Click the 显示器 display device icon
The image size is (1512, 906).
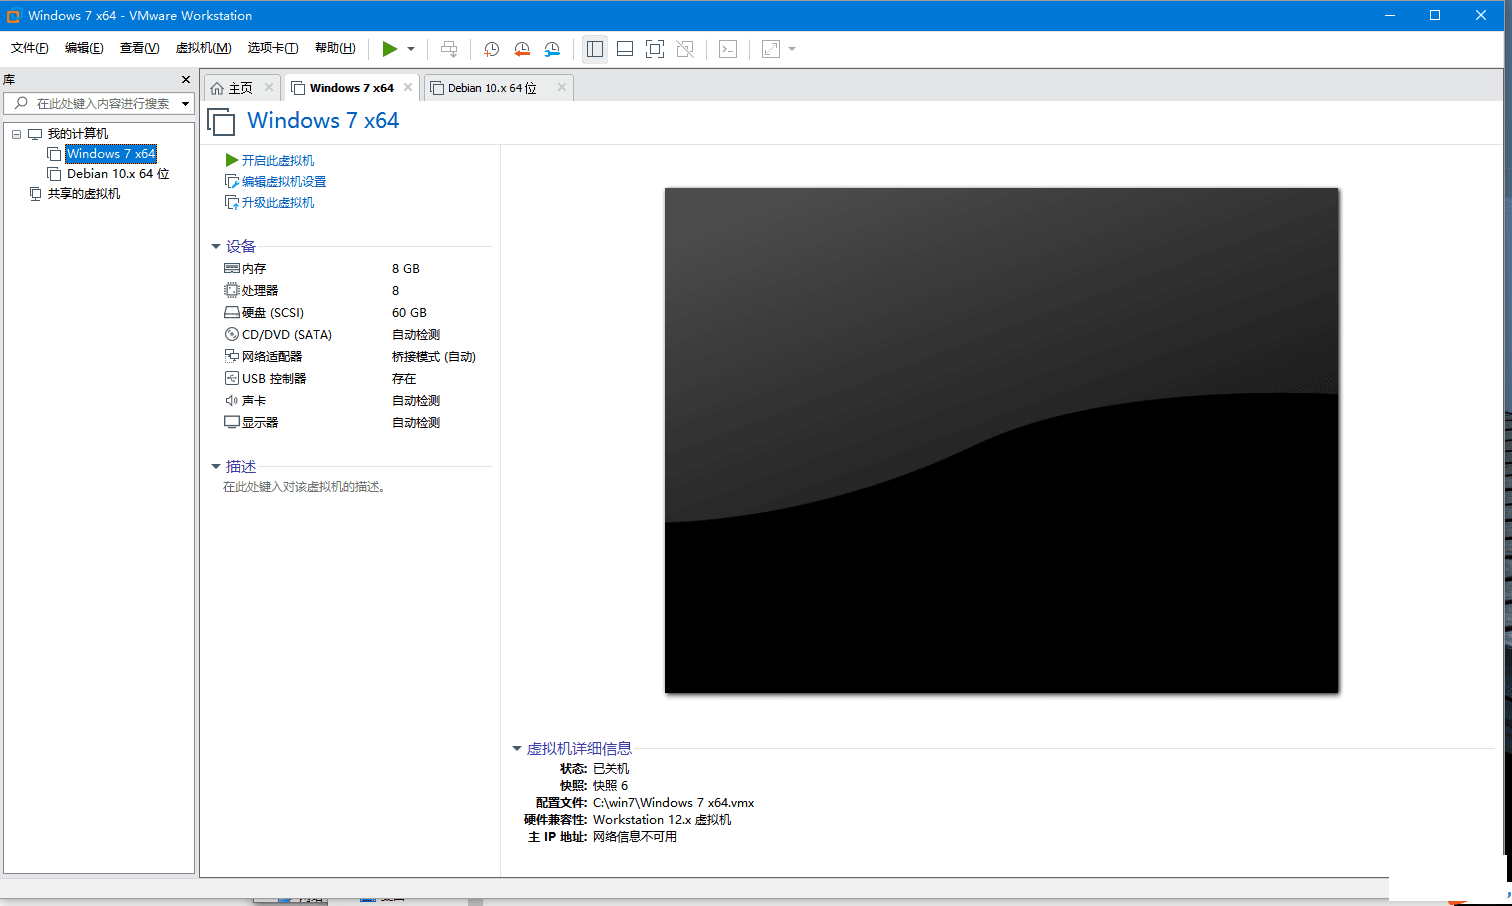tap(232, 422)
